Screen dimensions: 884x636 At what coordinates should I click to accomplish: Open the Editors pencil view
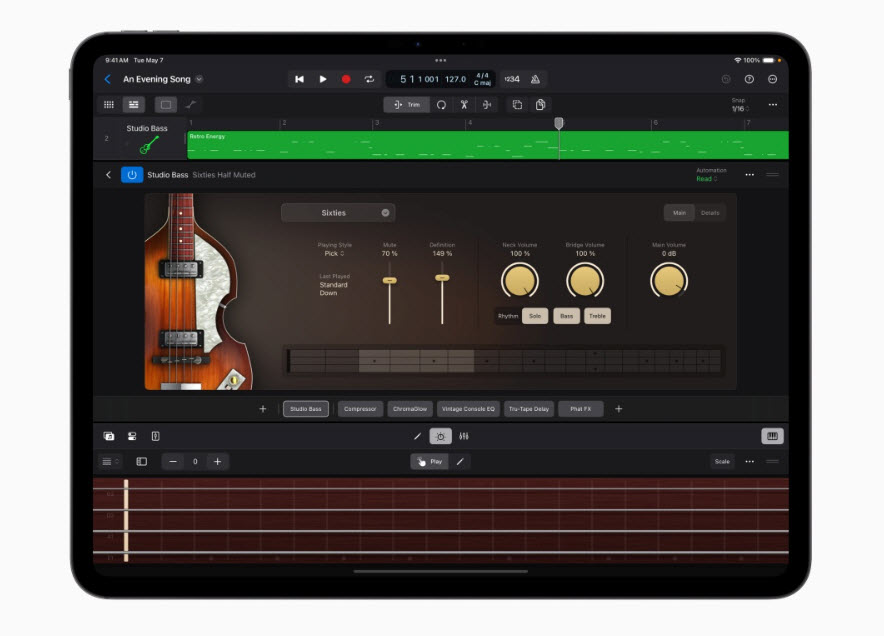coord(417,436)
